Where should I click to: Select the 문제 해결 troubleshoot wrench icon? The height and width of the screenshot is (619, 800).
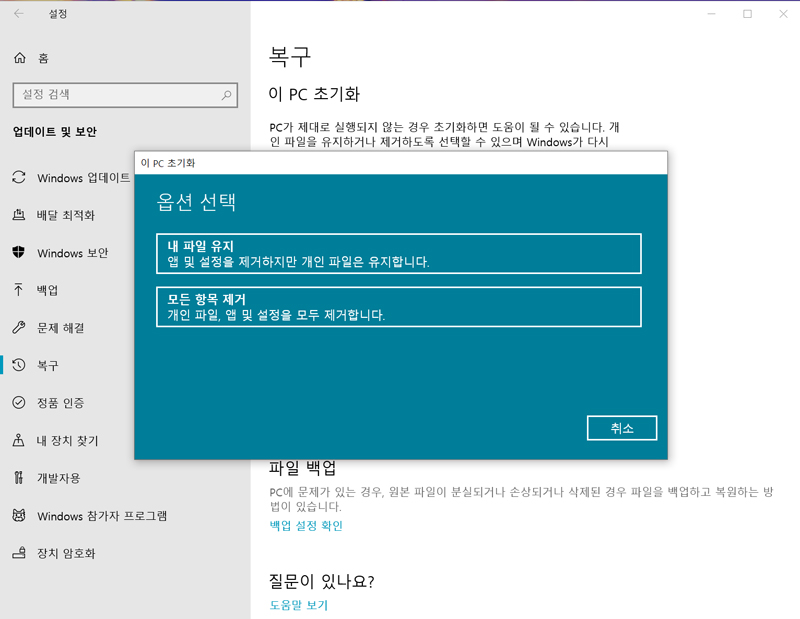[x=17, y=327]
